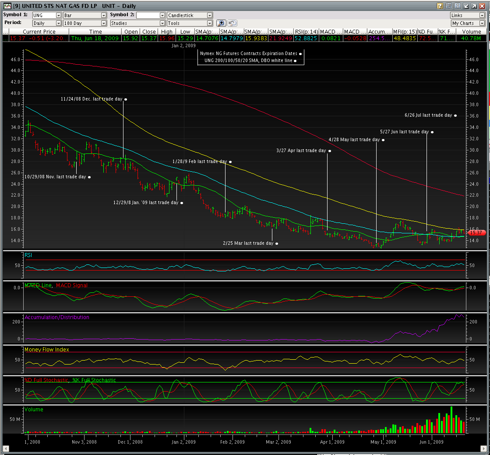The height and width of the screenshot is (455, 490).
Task: Select '10/29/08 Nov. last trade day' annotation
Action: (55, 177)
